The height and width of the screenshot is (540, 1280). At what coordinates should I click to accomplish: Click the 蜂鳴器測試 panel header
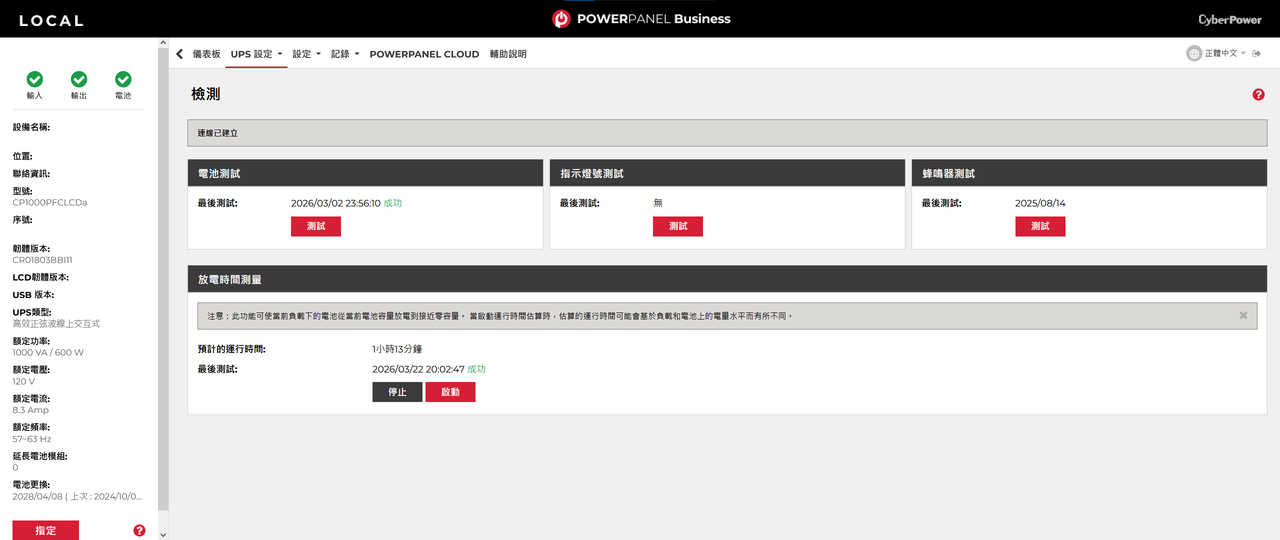(1090, 173)
